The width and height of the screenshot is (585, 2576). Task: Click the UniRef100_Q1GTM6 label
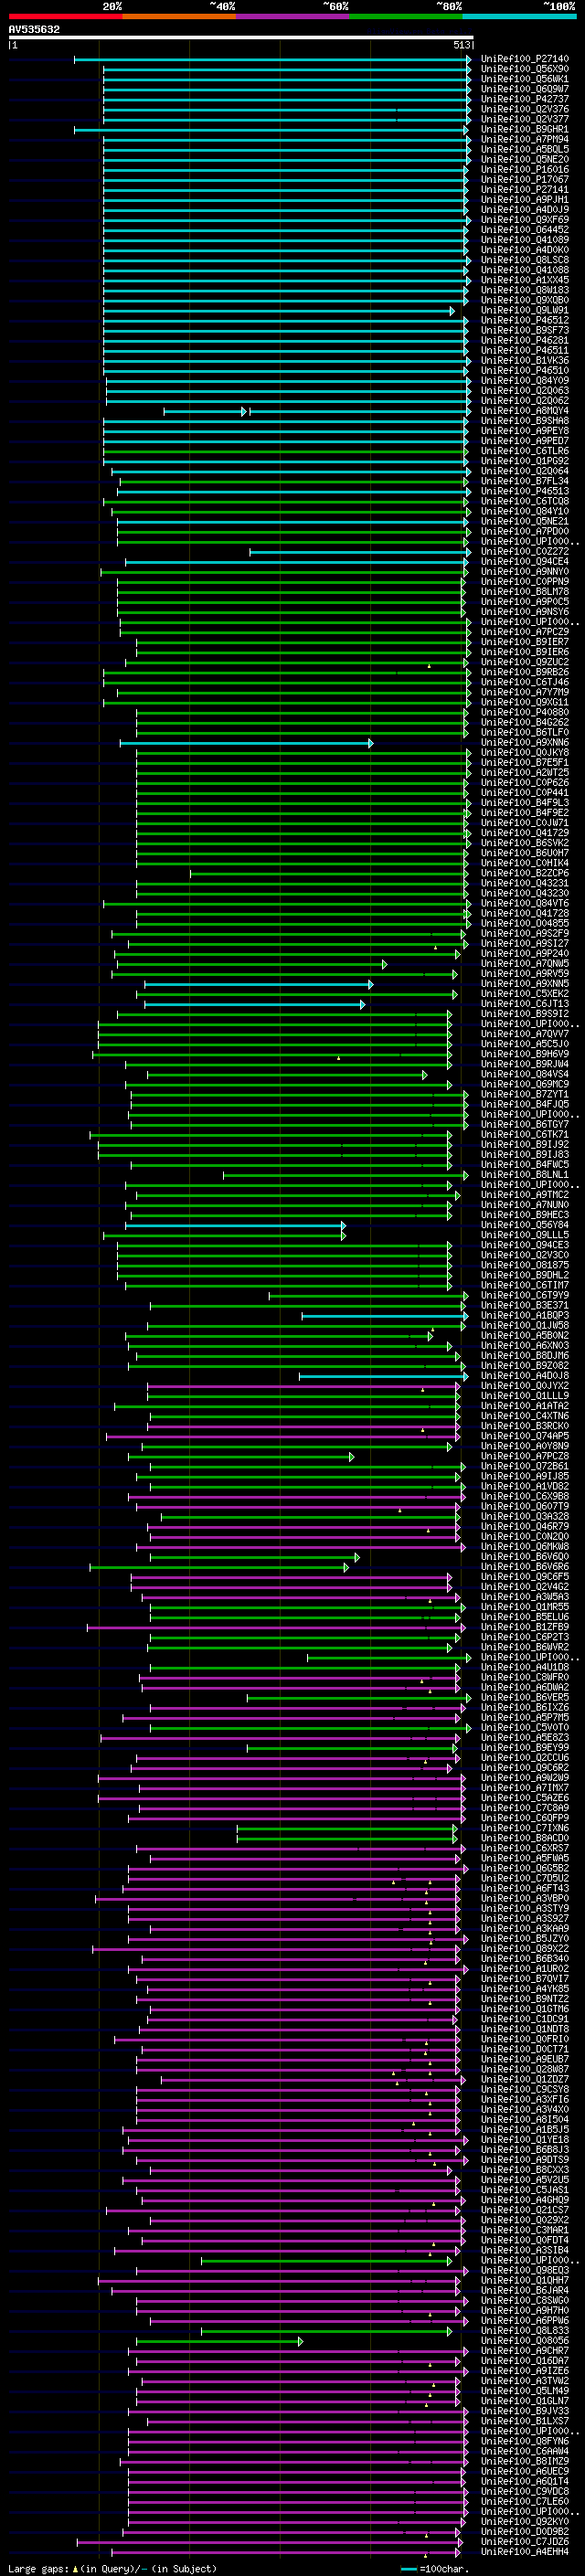(x=524, y=2009)
